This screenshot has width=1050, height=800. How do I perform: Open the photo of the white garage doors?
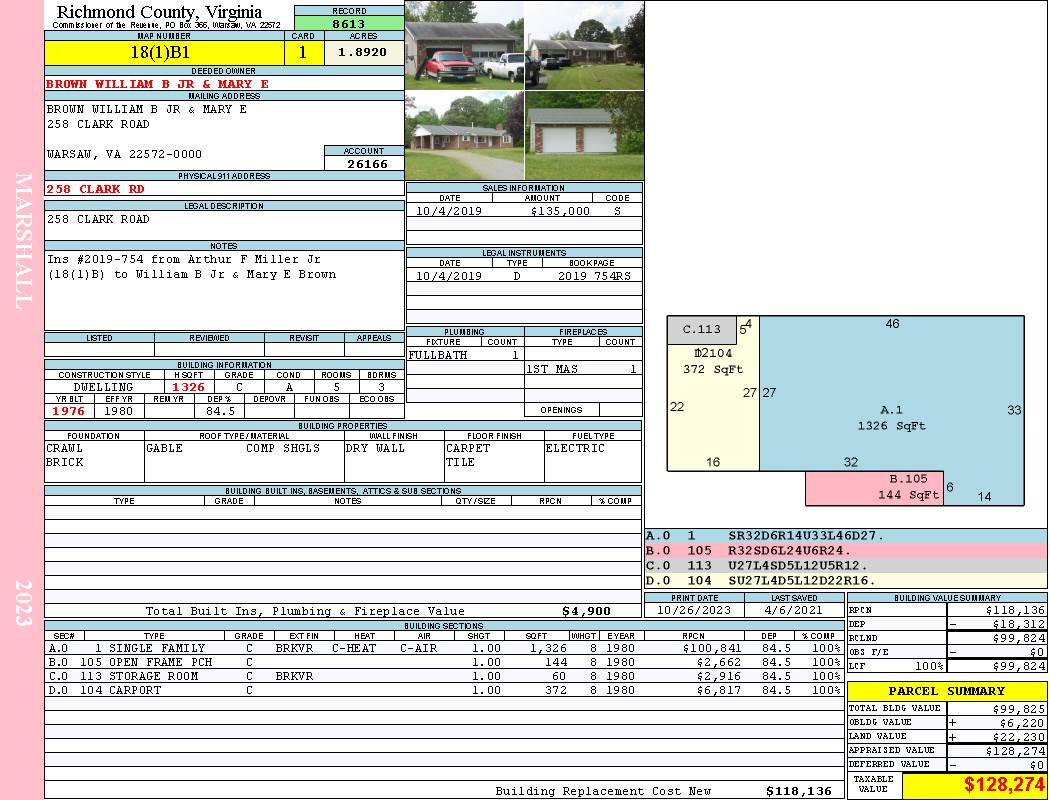[x=584, y=135]
